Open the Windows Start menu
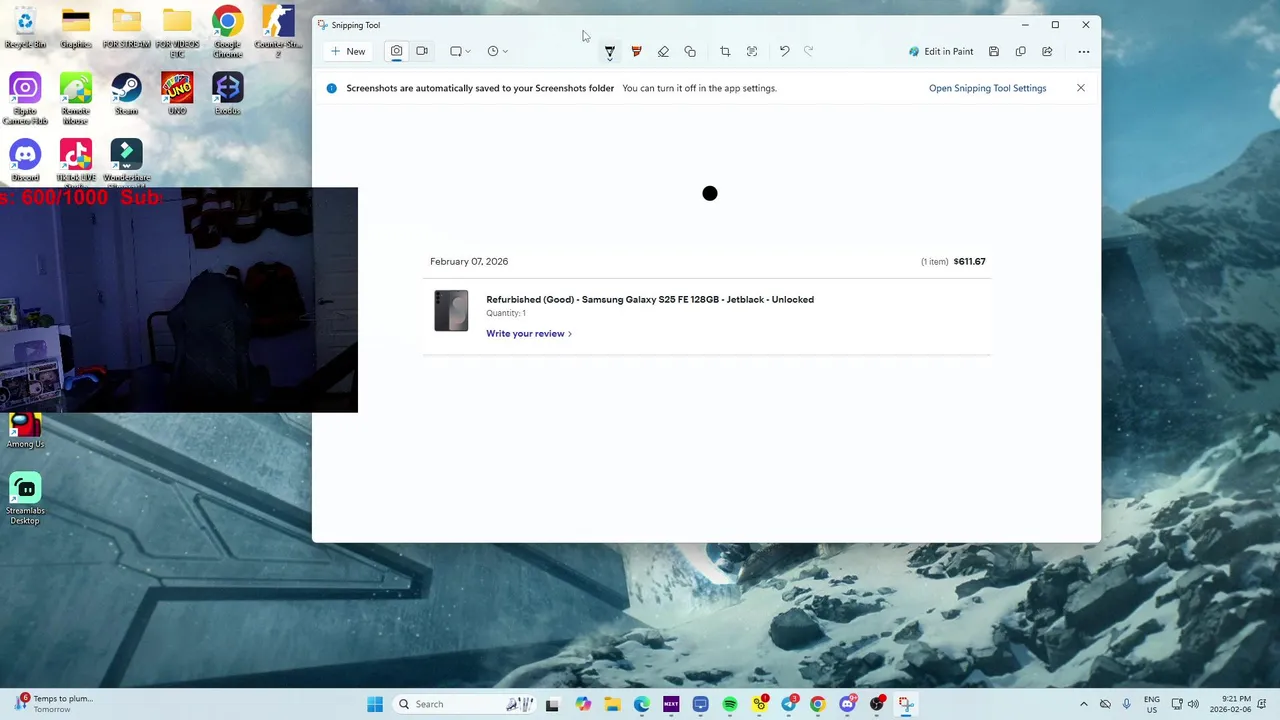1280x720 pixels. coord(375,704)
